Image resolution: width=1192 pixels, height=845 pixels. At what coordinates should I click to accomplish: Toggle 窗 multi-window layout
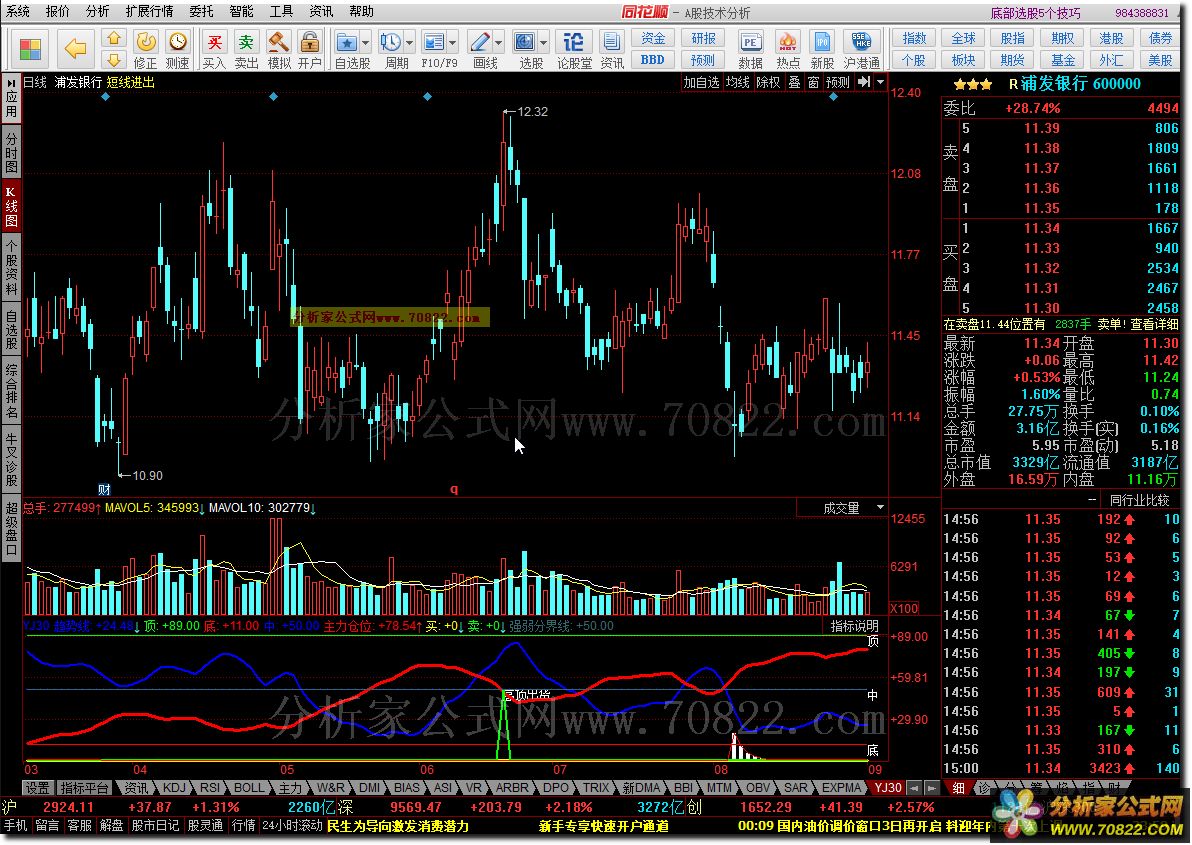click(813, 82)
